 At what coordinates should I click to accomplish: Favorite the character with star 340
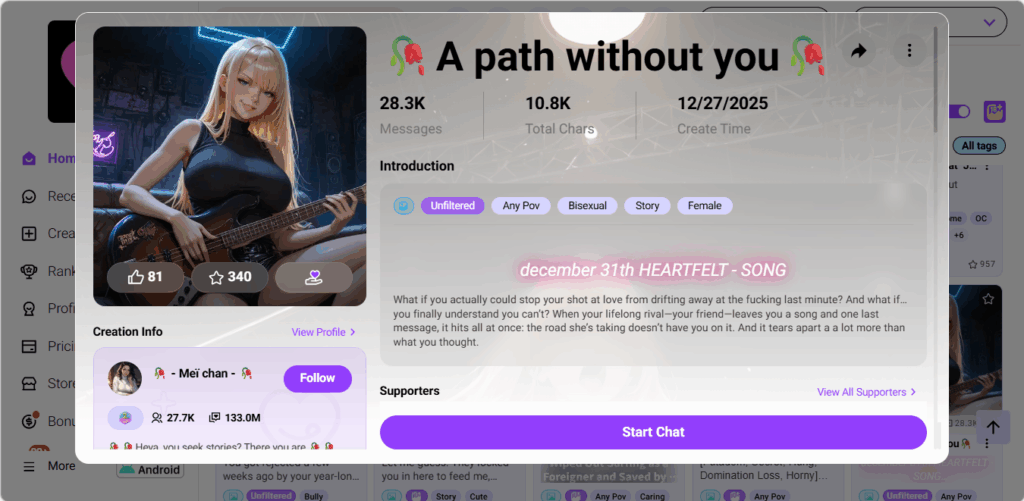230,277
